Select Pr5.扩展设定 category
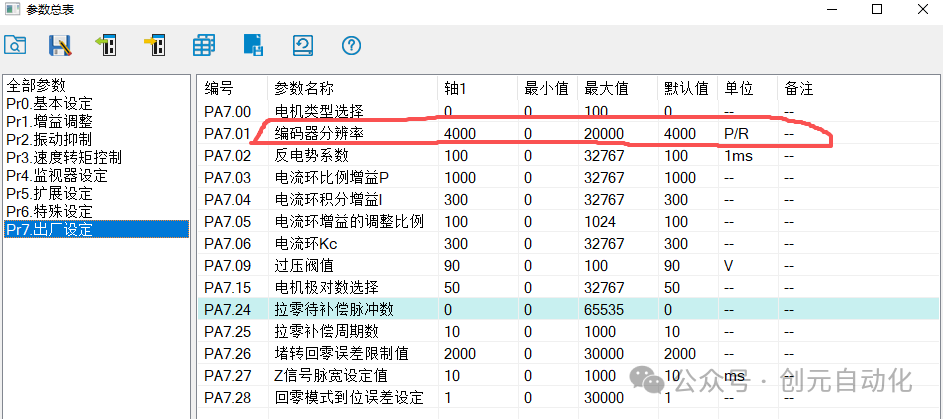Image resolution: width=943 pixels, height=419 pixels. pos(49,194)
